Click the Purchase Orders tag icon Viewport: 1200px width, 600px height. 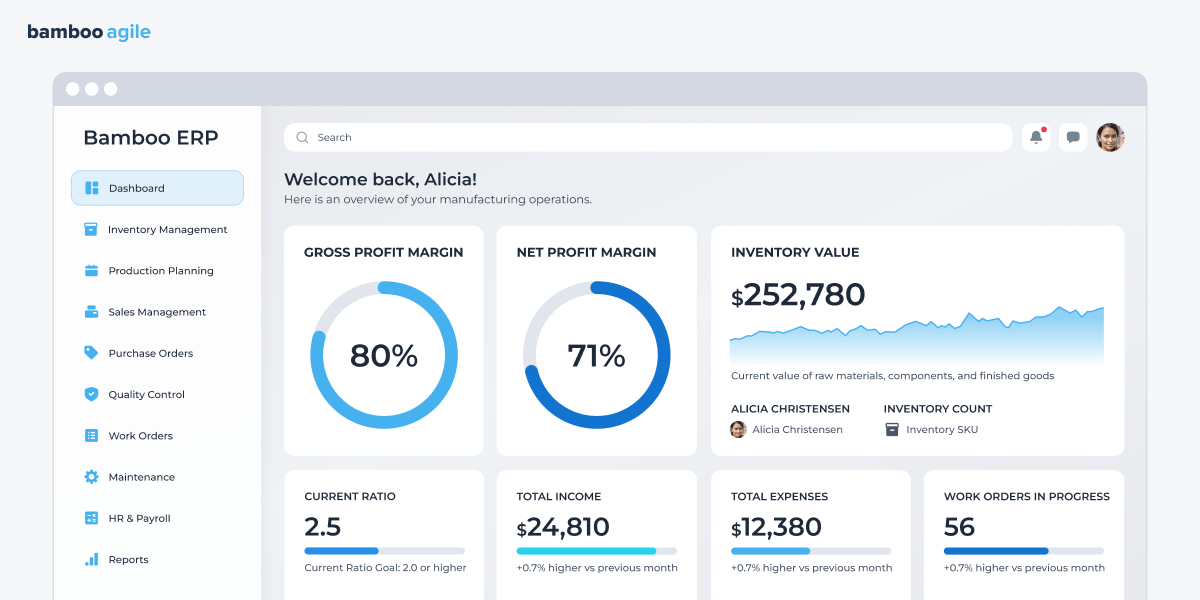click(91, 353)
